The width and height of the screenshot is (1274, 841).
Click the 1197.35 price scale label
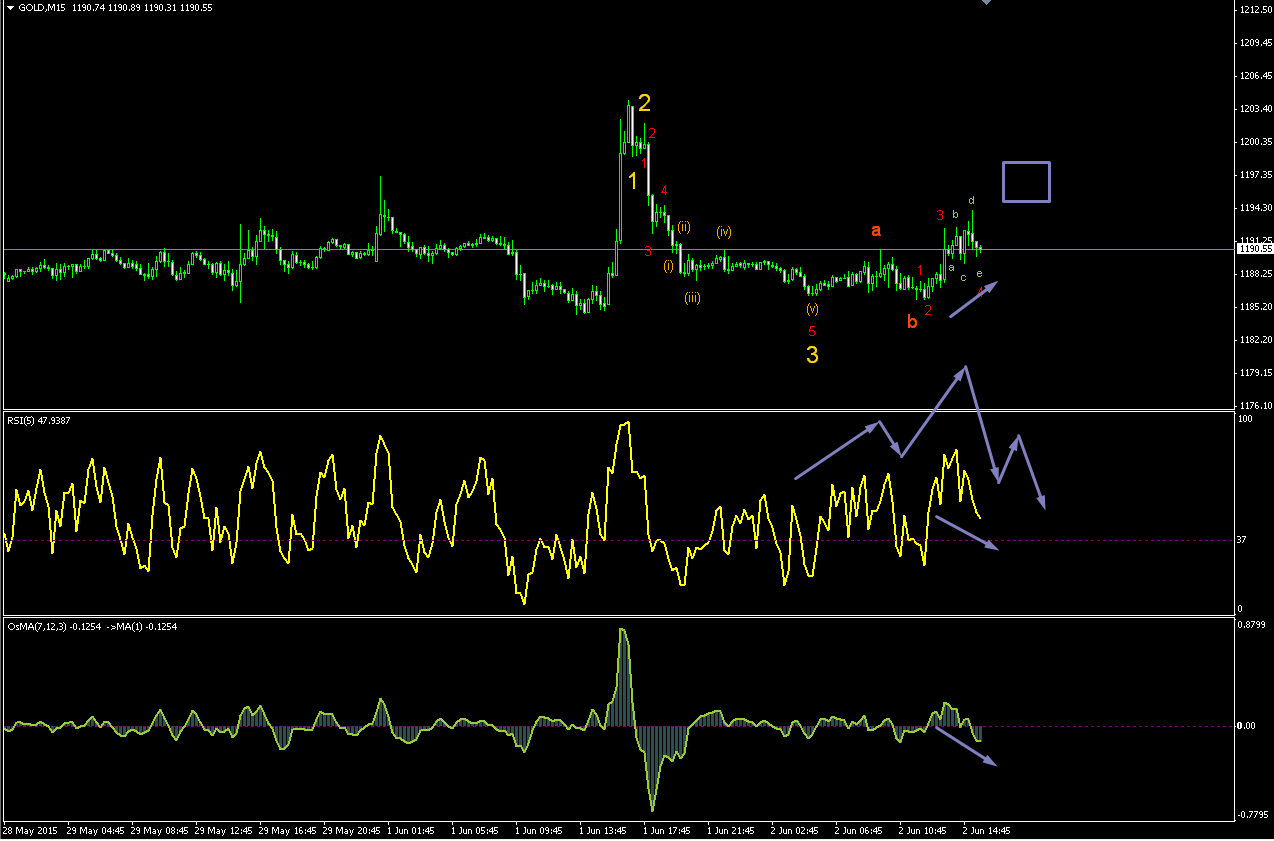(x=1254, y=175)
